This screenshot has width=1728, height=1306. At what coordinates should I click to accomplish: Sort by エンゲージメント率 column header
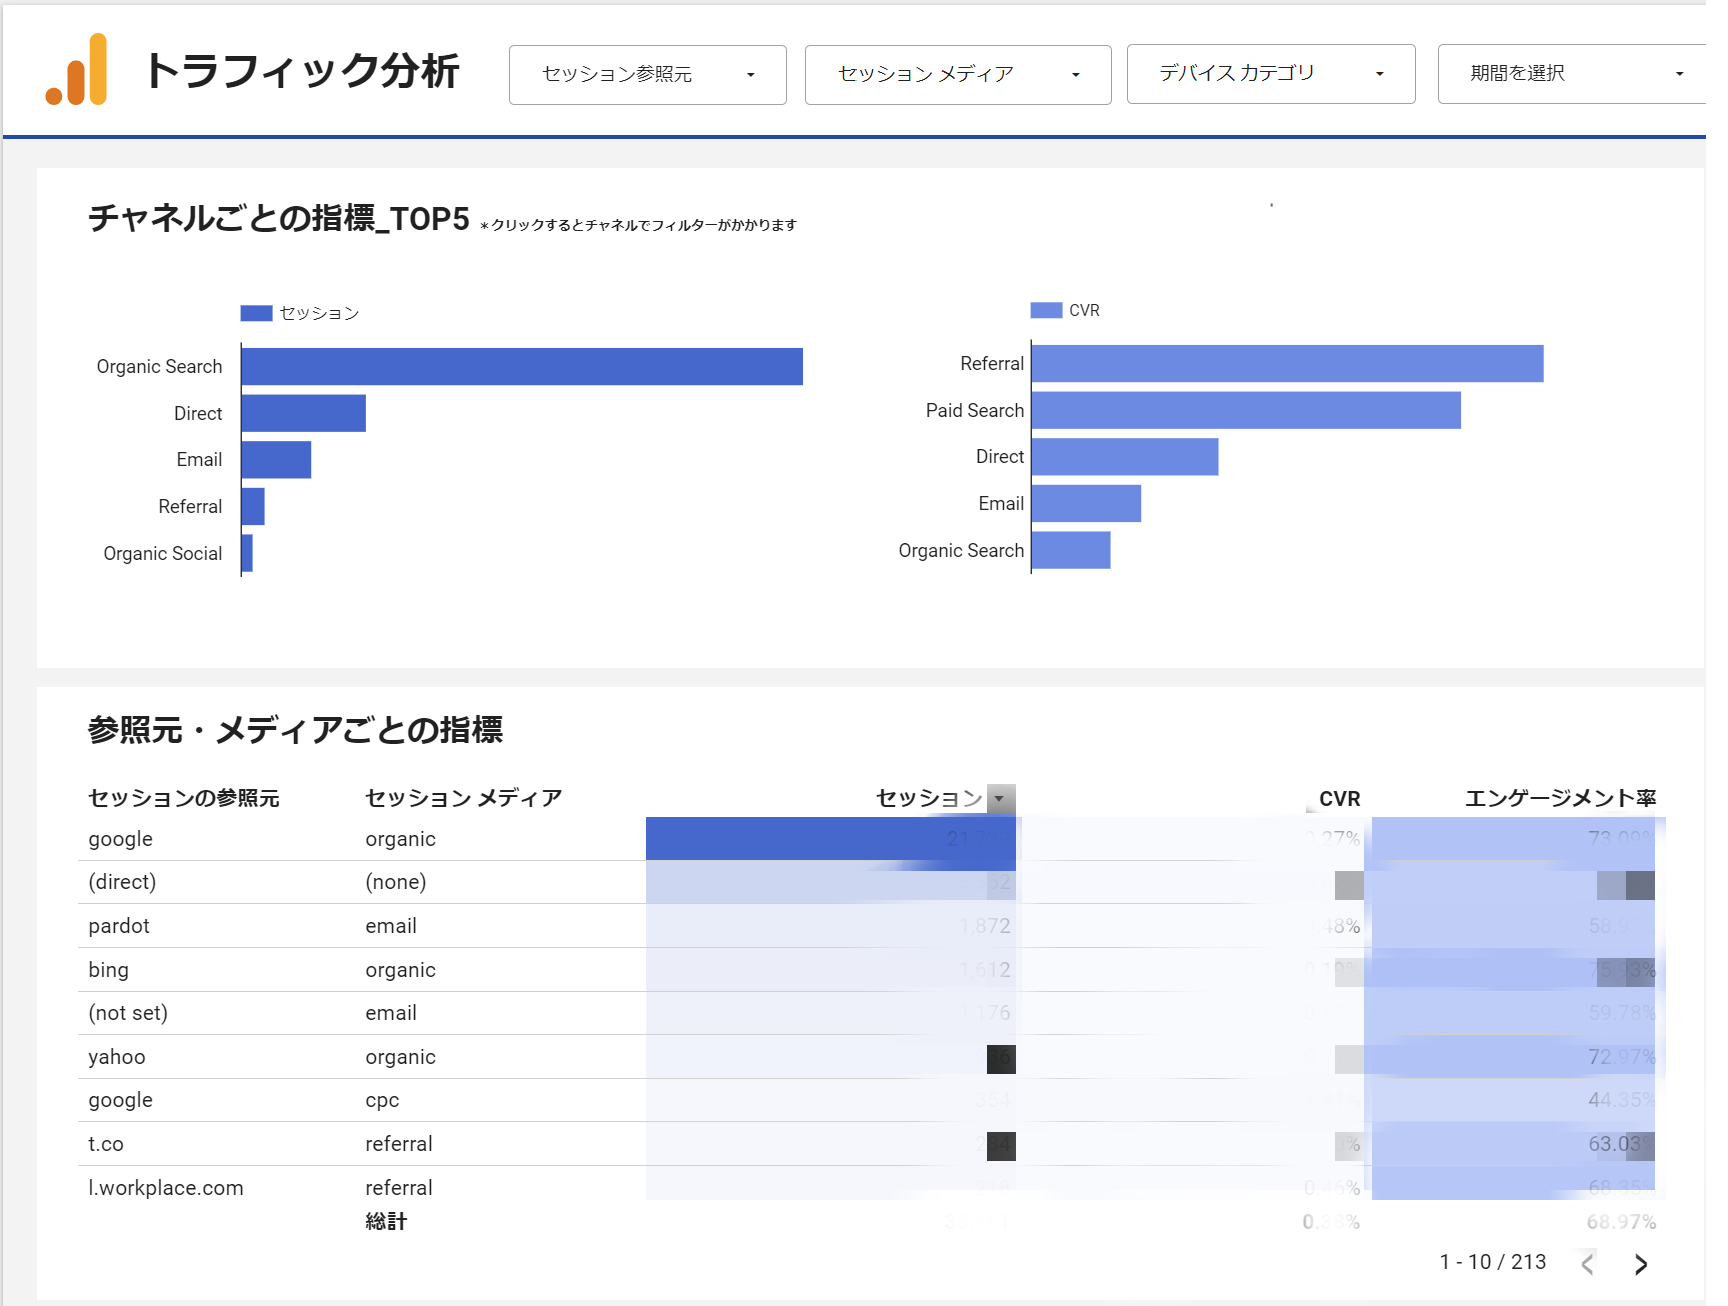click(x=1559, y=798)
